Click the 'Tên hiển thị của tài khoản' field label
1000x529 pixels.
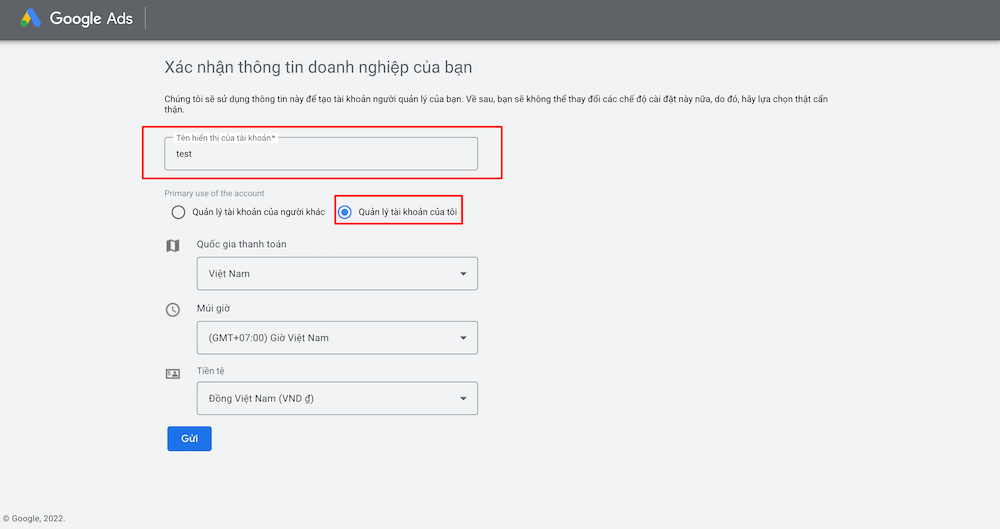(x=225, y=137)
